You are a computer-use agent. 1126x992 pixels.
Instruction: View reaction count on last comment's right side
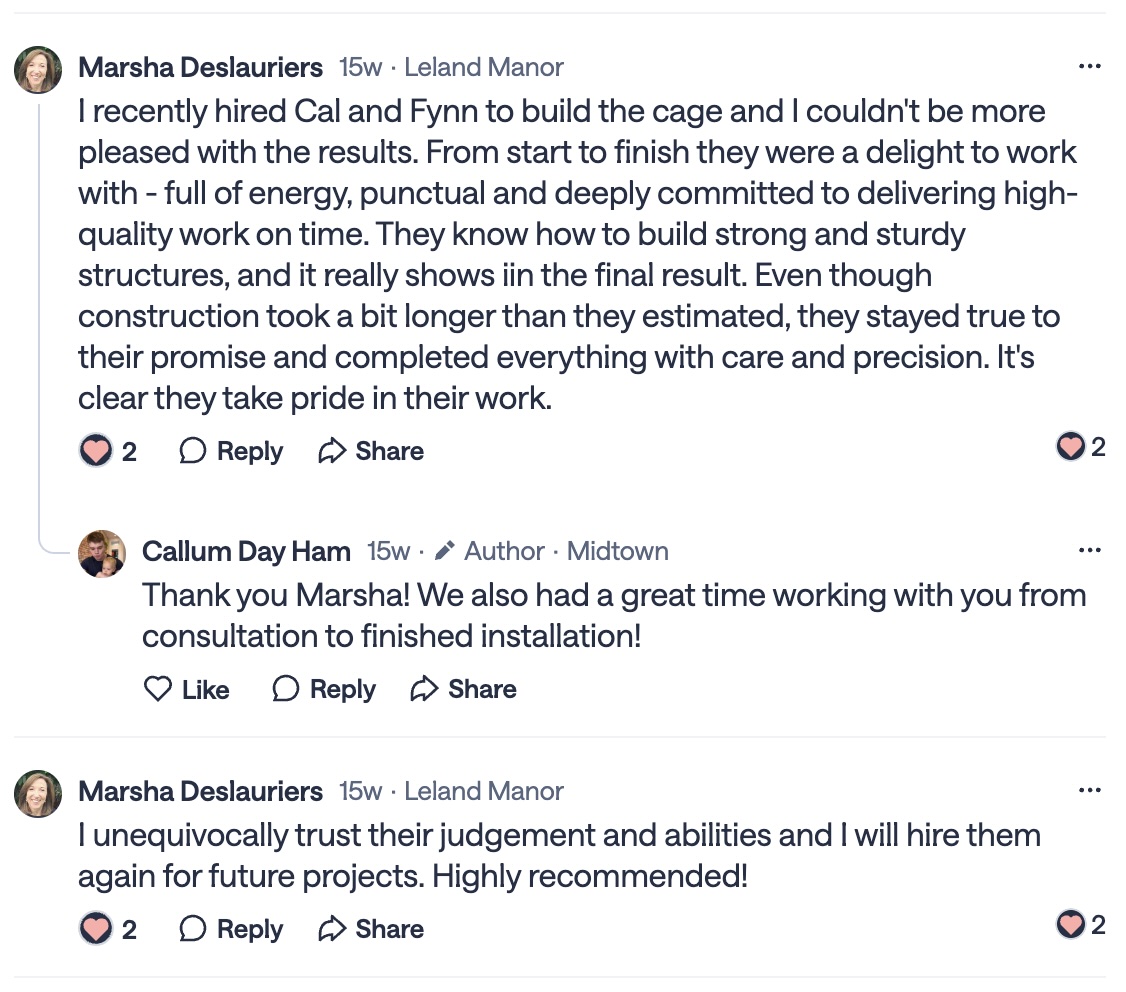tap(1080, 925)
